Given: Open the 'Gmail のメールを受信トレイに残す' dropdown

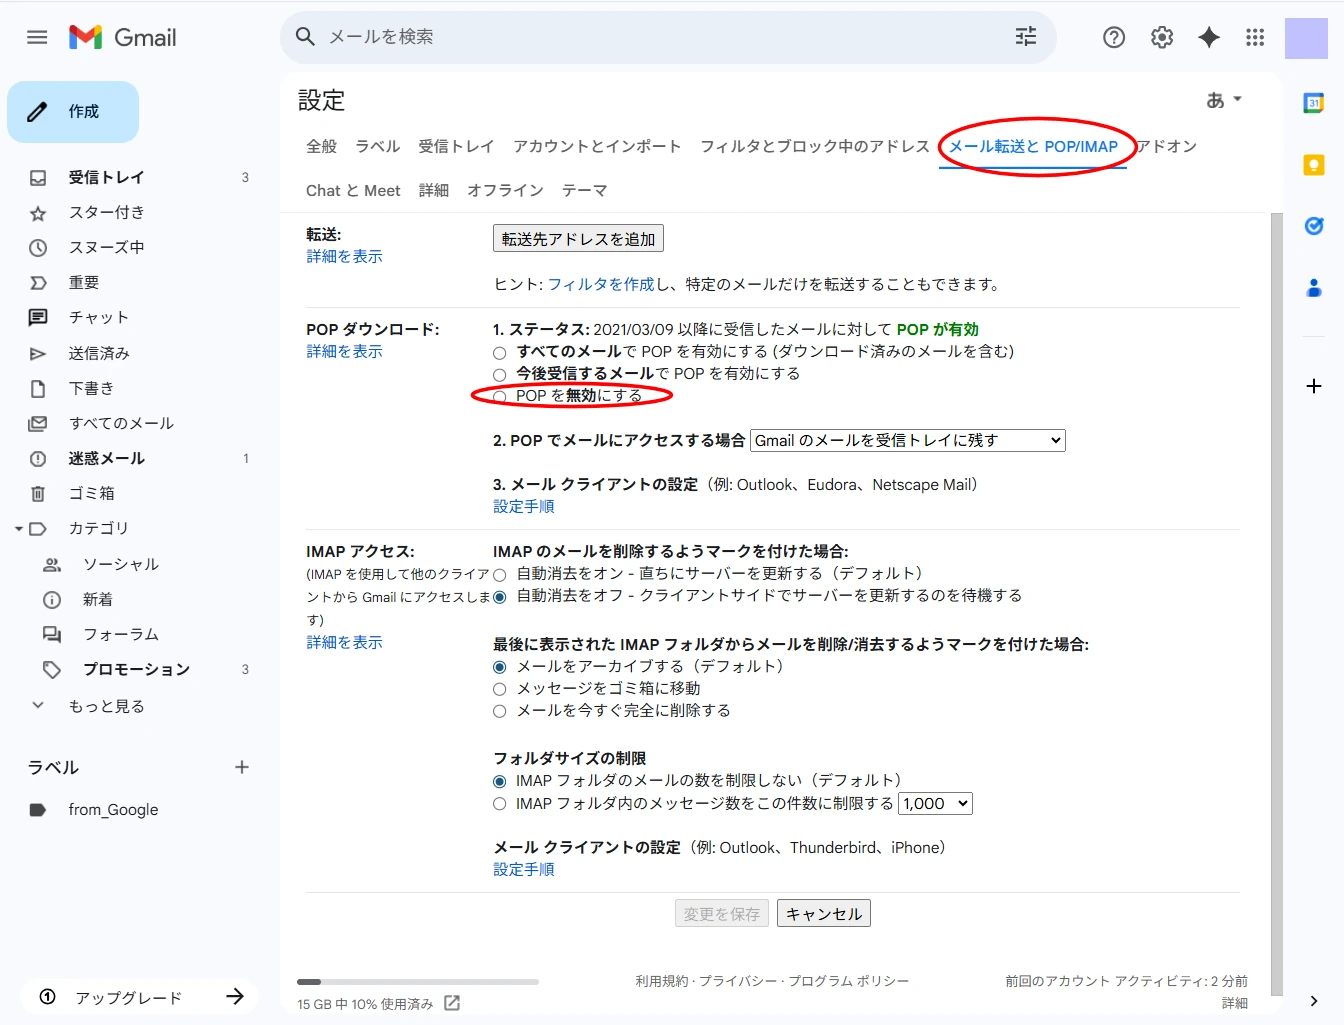Looking at the screenshot, I should click(907, 441).
